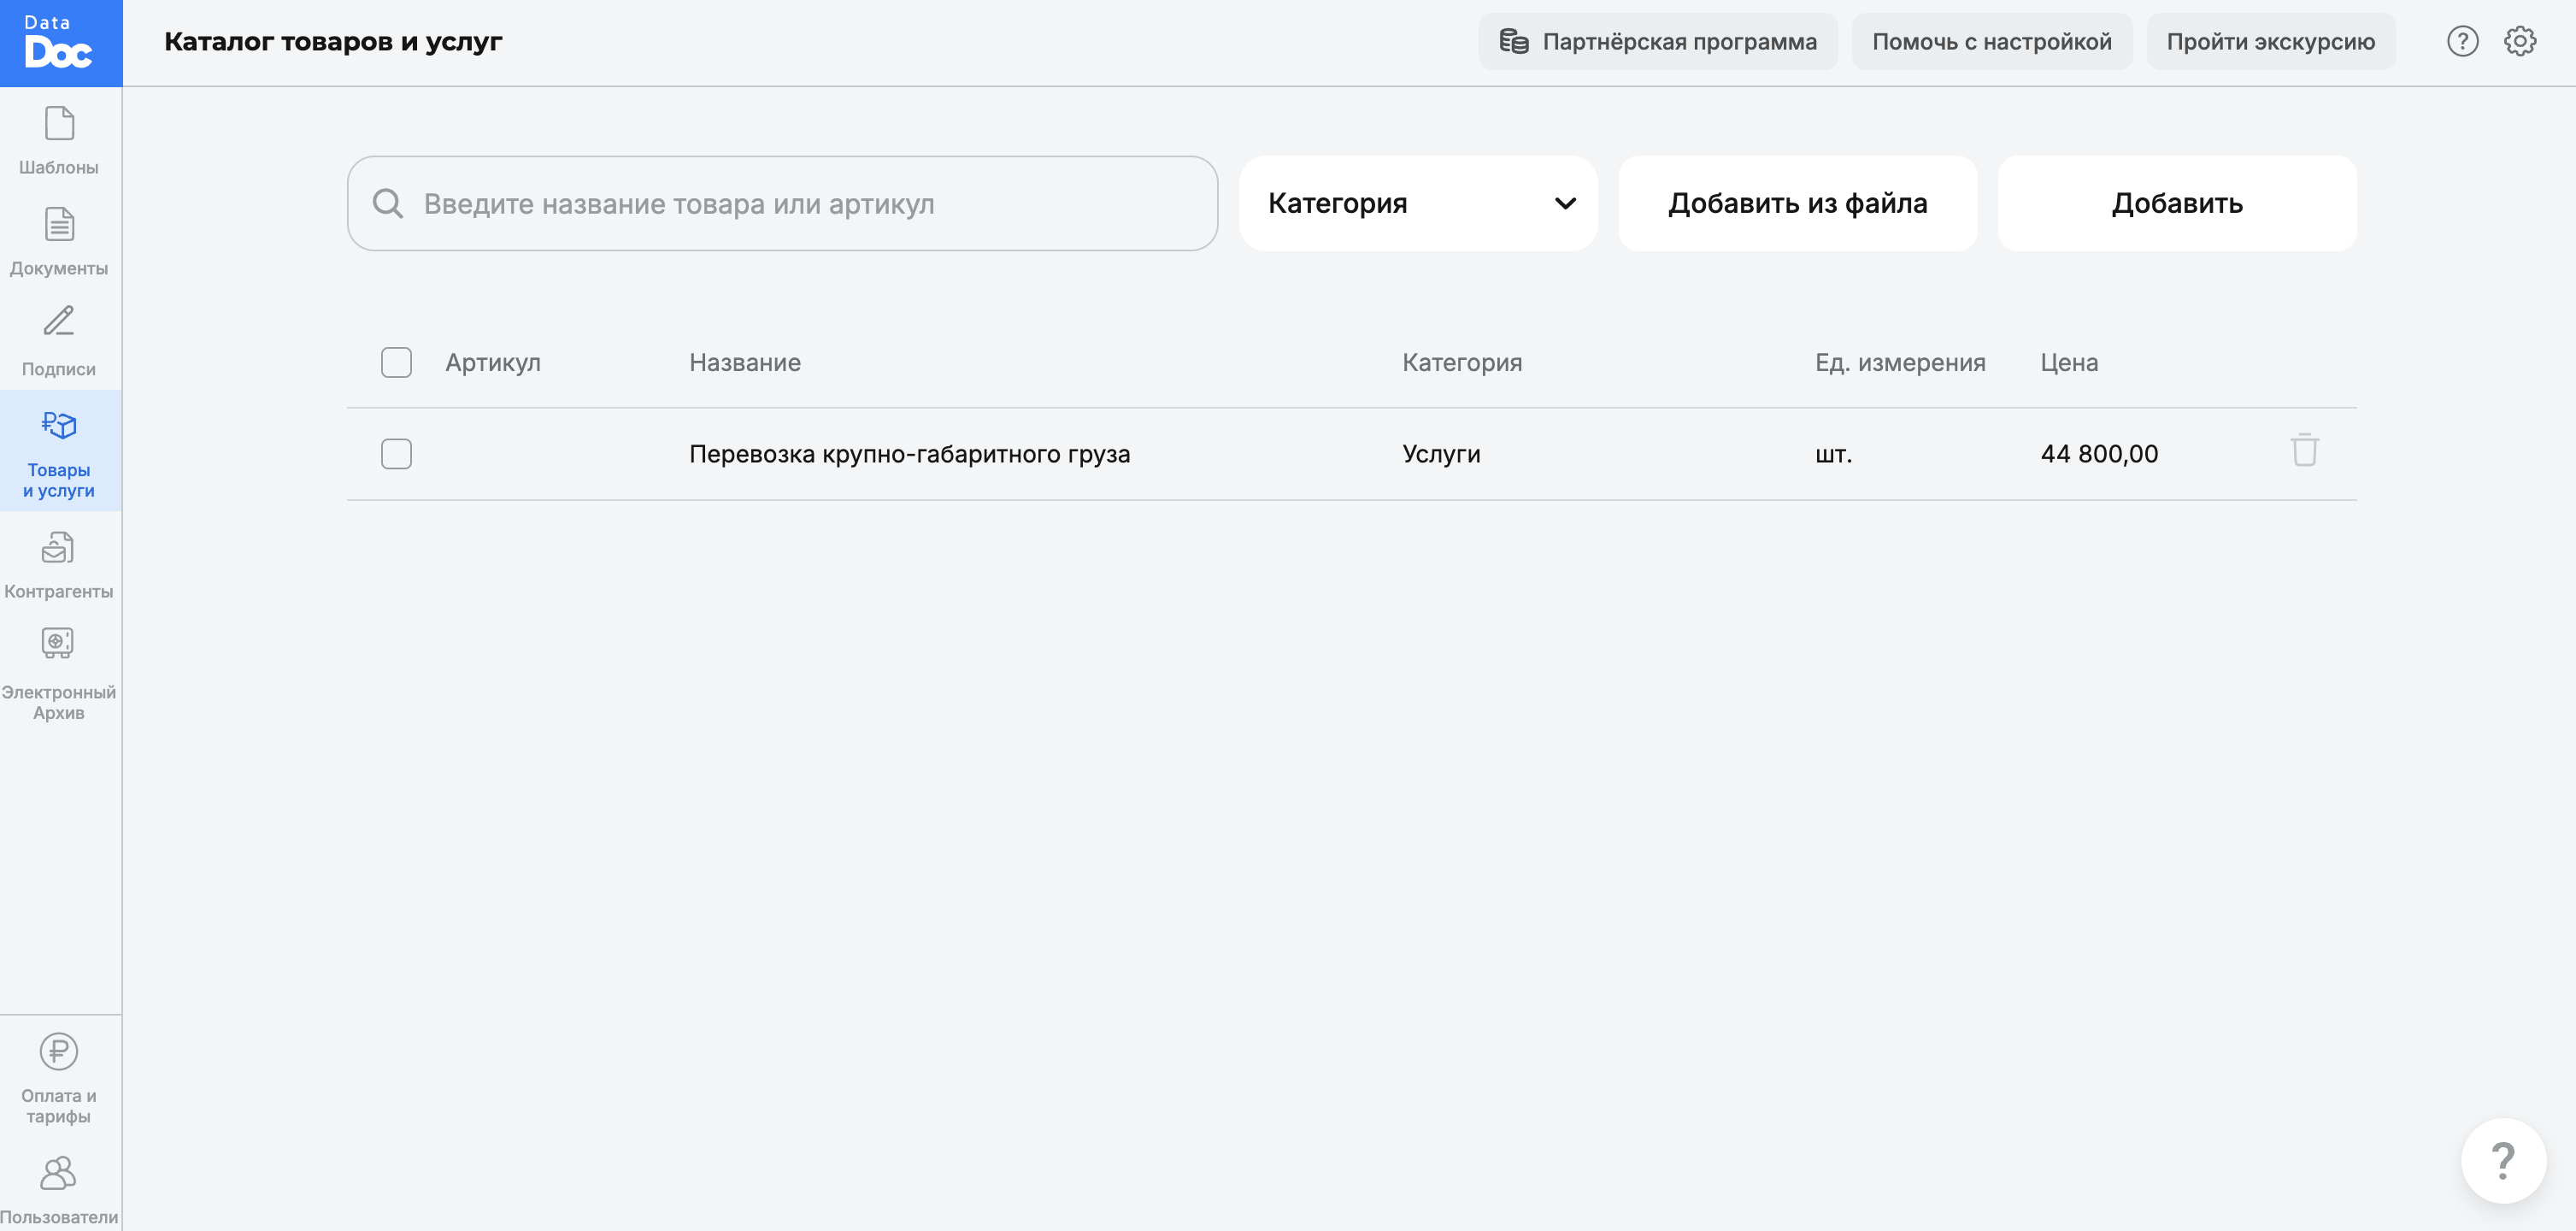Check the select-all checkbox in table header
The height and width of the screenshot is (1231, 2576).
pos(396,362)
